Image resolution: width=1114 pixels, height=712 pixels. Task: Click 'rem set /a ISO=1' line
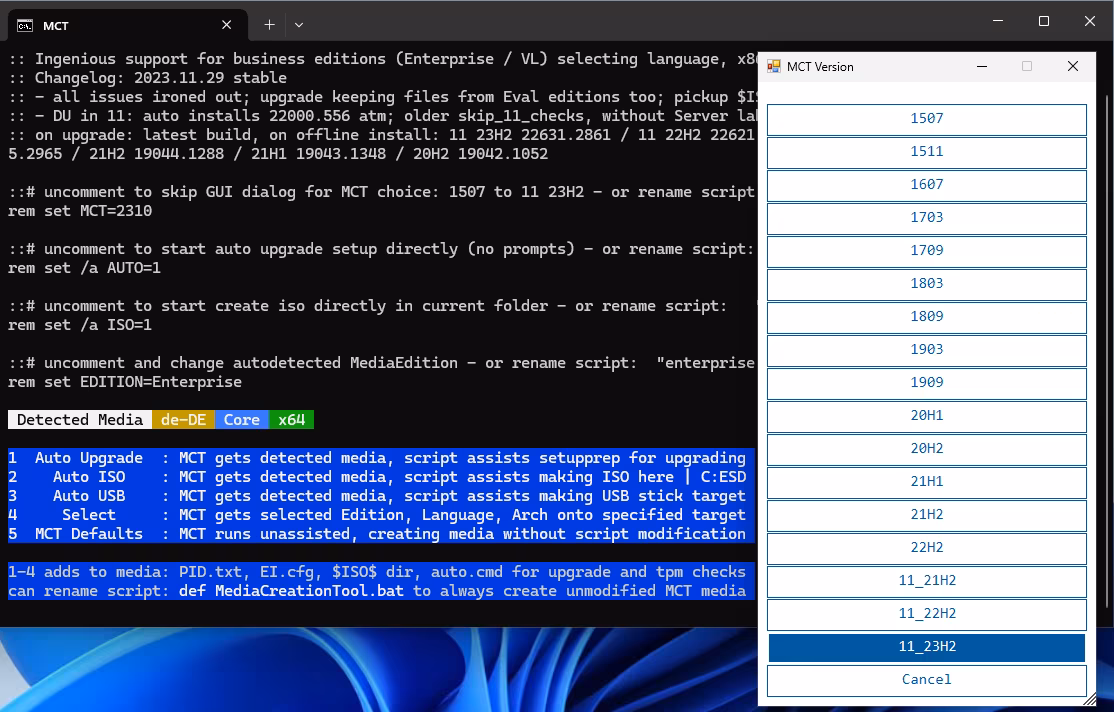tap(80, 325)
